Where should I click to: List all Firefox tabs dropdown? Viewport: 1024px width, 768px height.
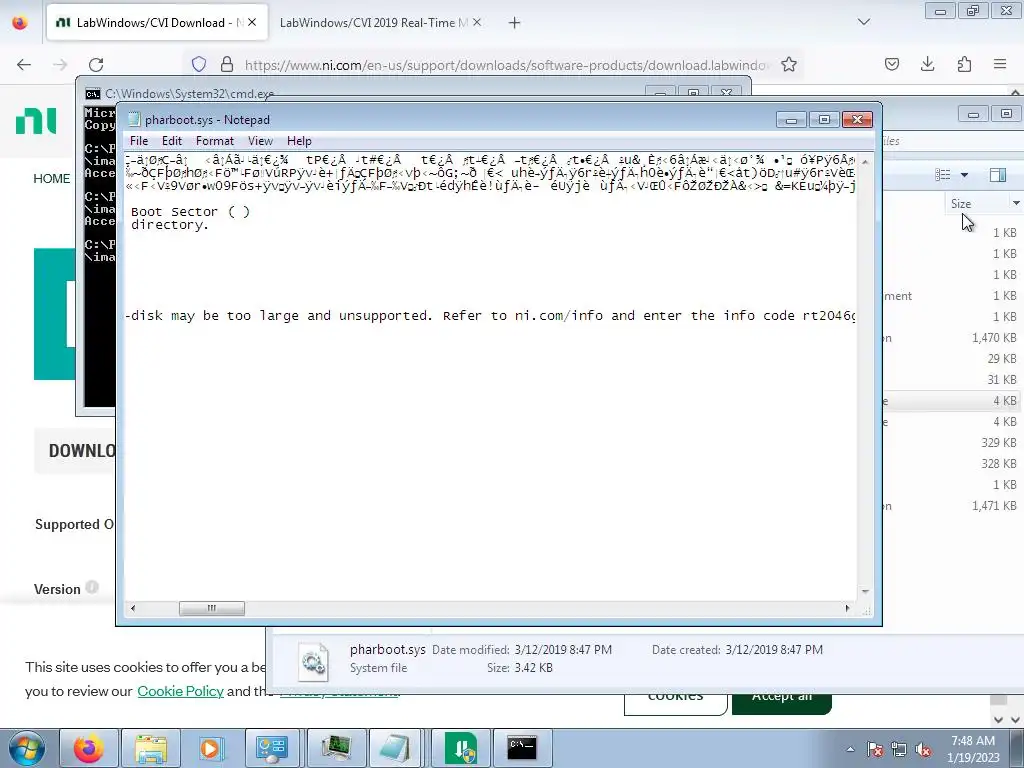coord(864,22)
